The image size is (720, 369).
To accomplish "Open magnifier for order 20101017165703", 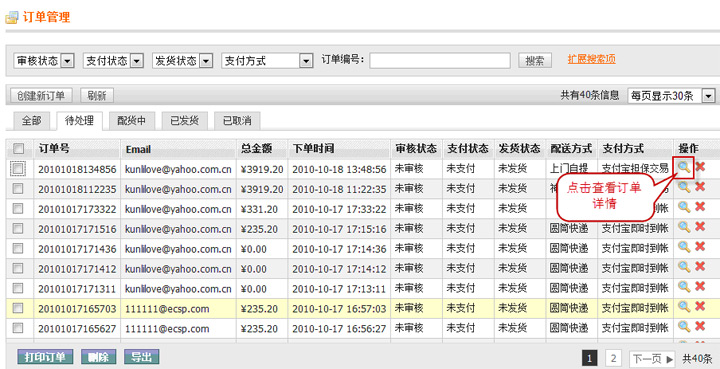I will 684,307.
